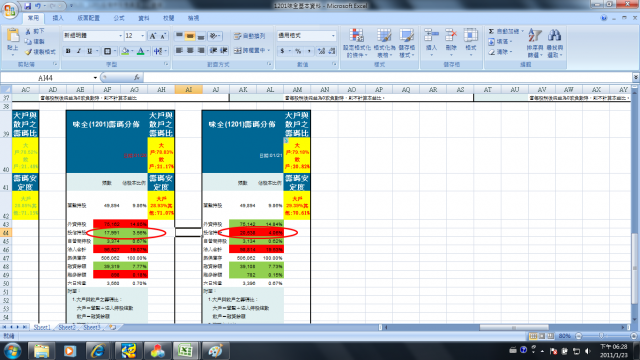Expand the merge and center arrow
The height and width of the screenshot is (360, 640).
[x=269, y=50]
